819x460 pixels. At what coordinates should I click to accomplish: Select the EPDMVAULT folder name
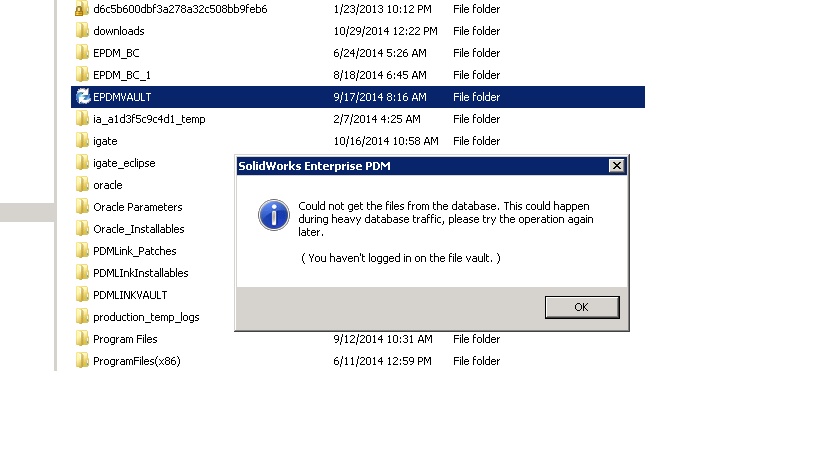[122, 97]
